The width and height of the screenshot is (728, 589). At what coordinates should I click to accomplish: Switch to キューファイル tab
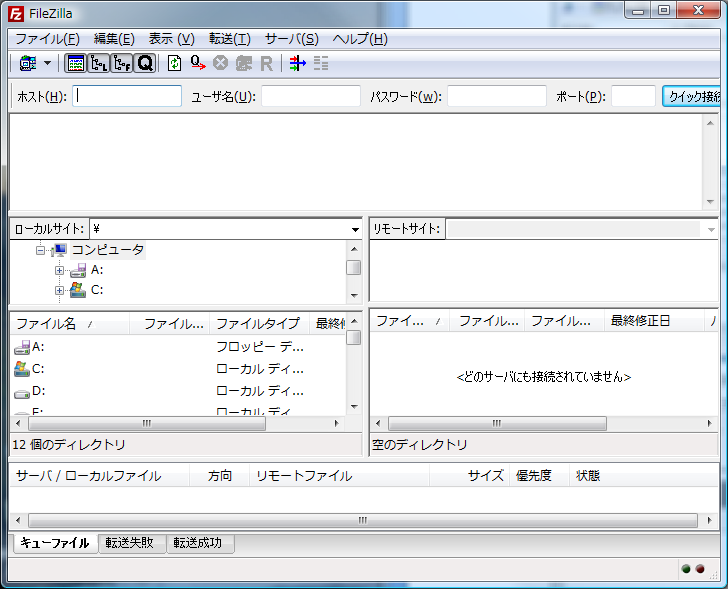click(55, 543)
